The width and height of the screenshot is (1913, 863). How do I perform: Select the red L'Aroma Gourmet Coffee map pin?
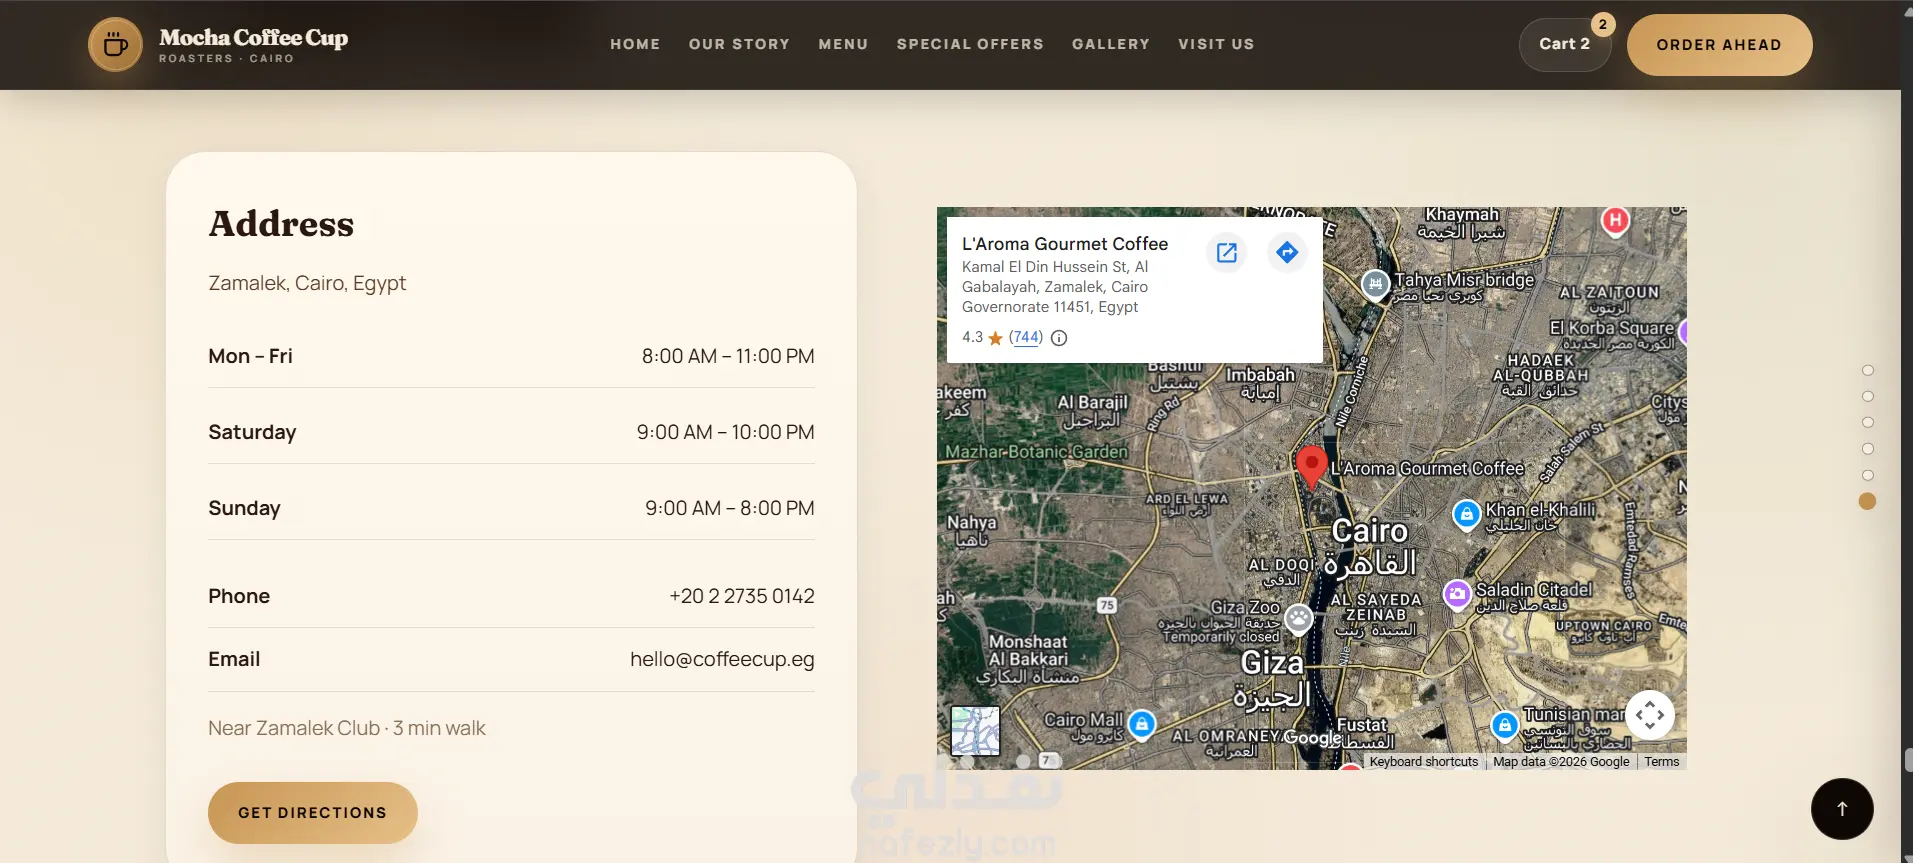pyautogui.click(x=1311, y=467)
